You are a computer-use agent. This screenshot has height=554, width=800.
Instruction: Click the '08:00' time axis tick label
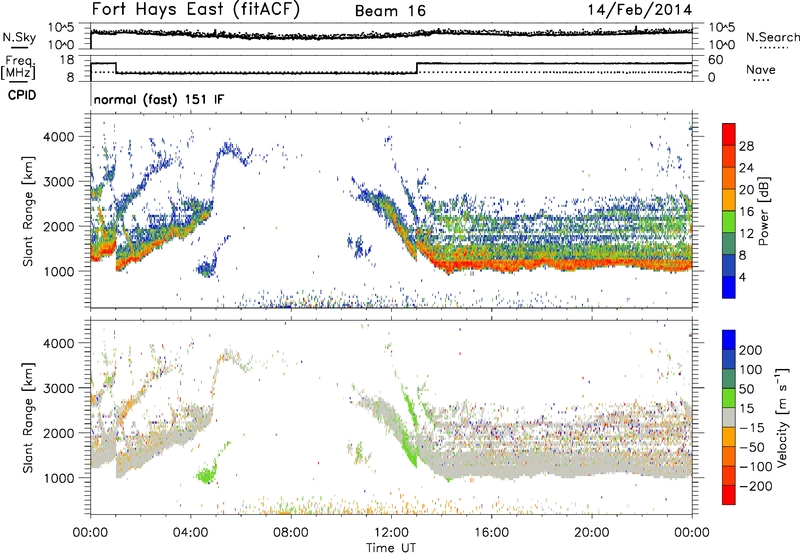click(291, 533)
